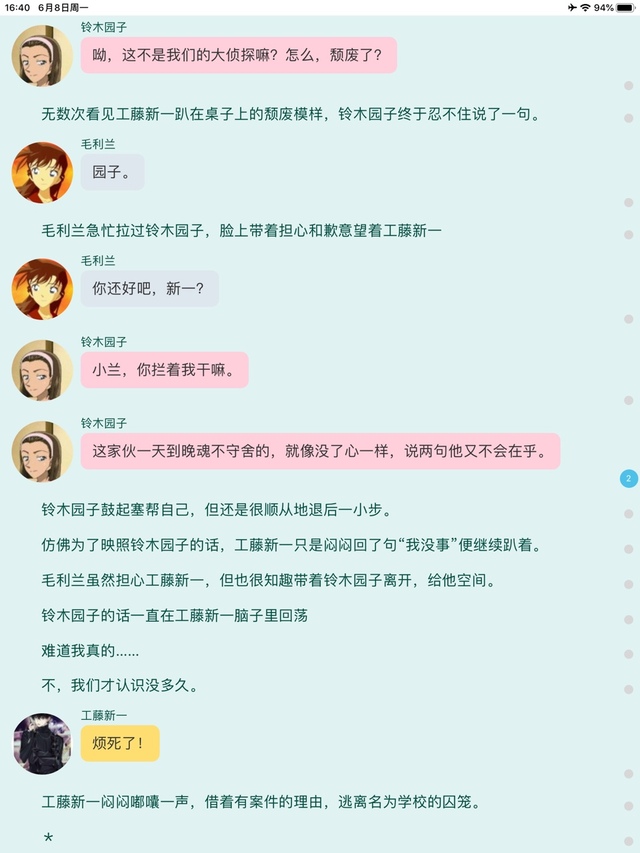Image resolution: width=640 pixels, height=853 pixels.
Task: Click the Wi-Fi icon in status bar
Action: coord(586,7)
